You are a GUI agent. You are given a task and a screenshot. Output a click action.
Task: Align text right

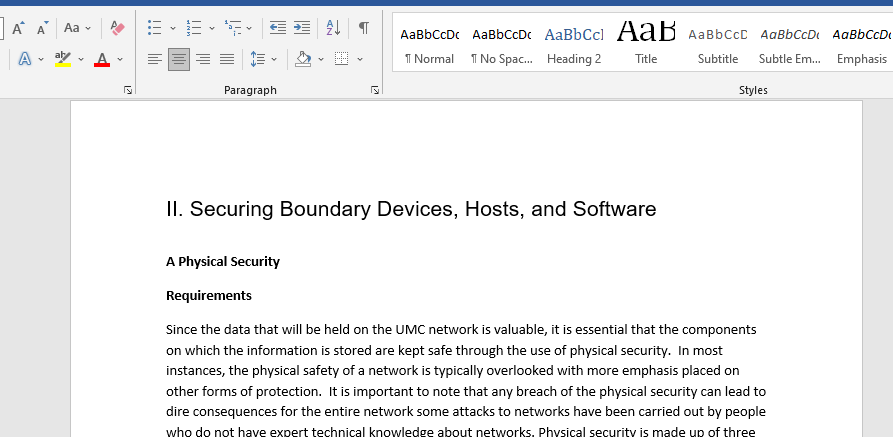tap(203, 59)
